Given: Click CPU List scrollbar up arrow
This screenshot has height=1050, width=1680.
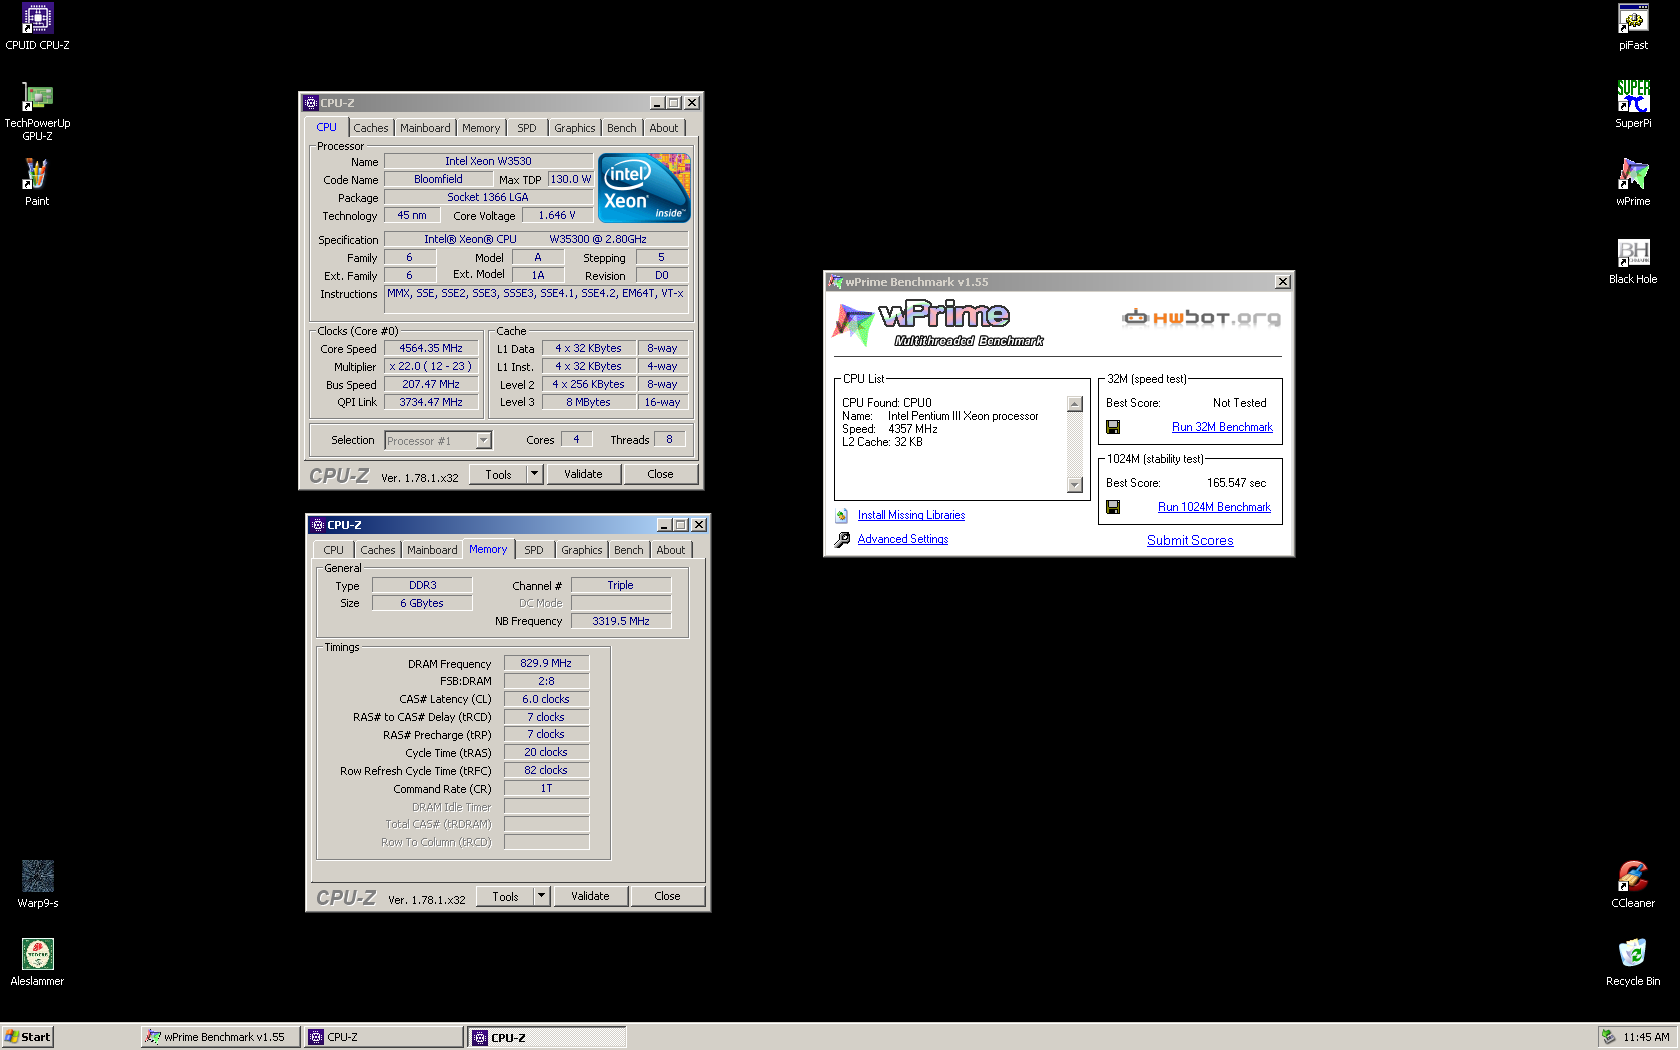Looking at the screenshot, I should pos(1075,404).
